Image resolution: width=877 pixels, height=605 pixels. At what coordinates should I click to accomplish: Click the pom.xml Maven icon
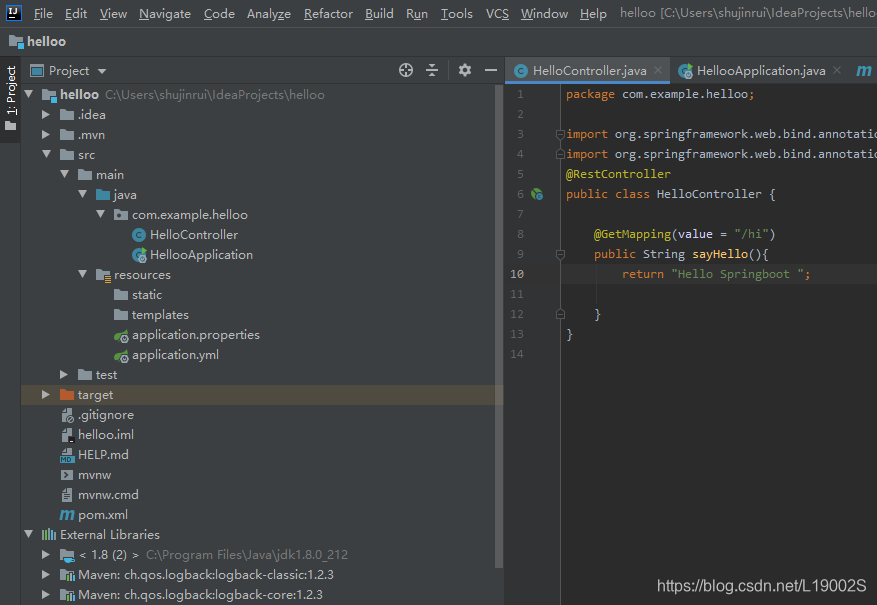tap(67, 515)
